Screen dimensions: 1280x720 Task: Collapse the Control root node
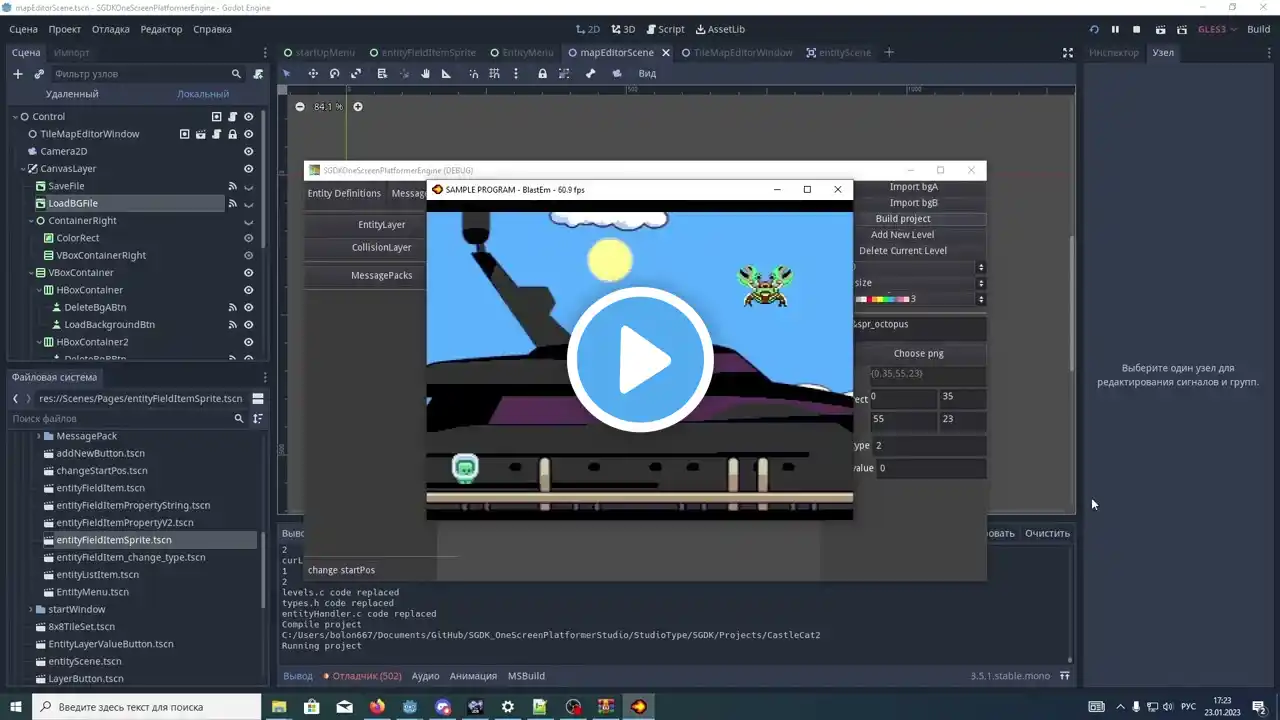click(x=16, y=117)
